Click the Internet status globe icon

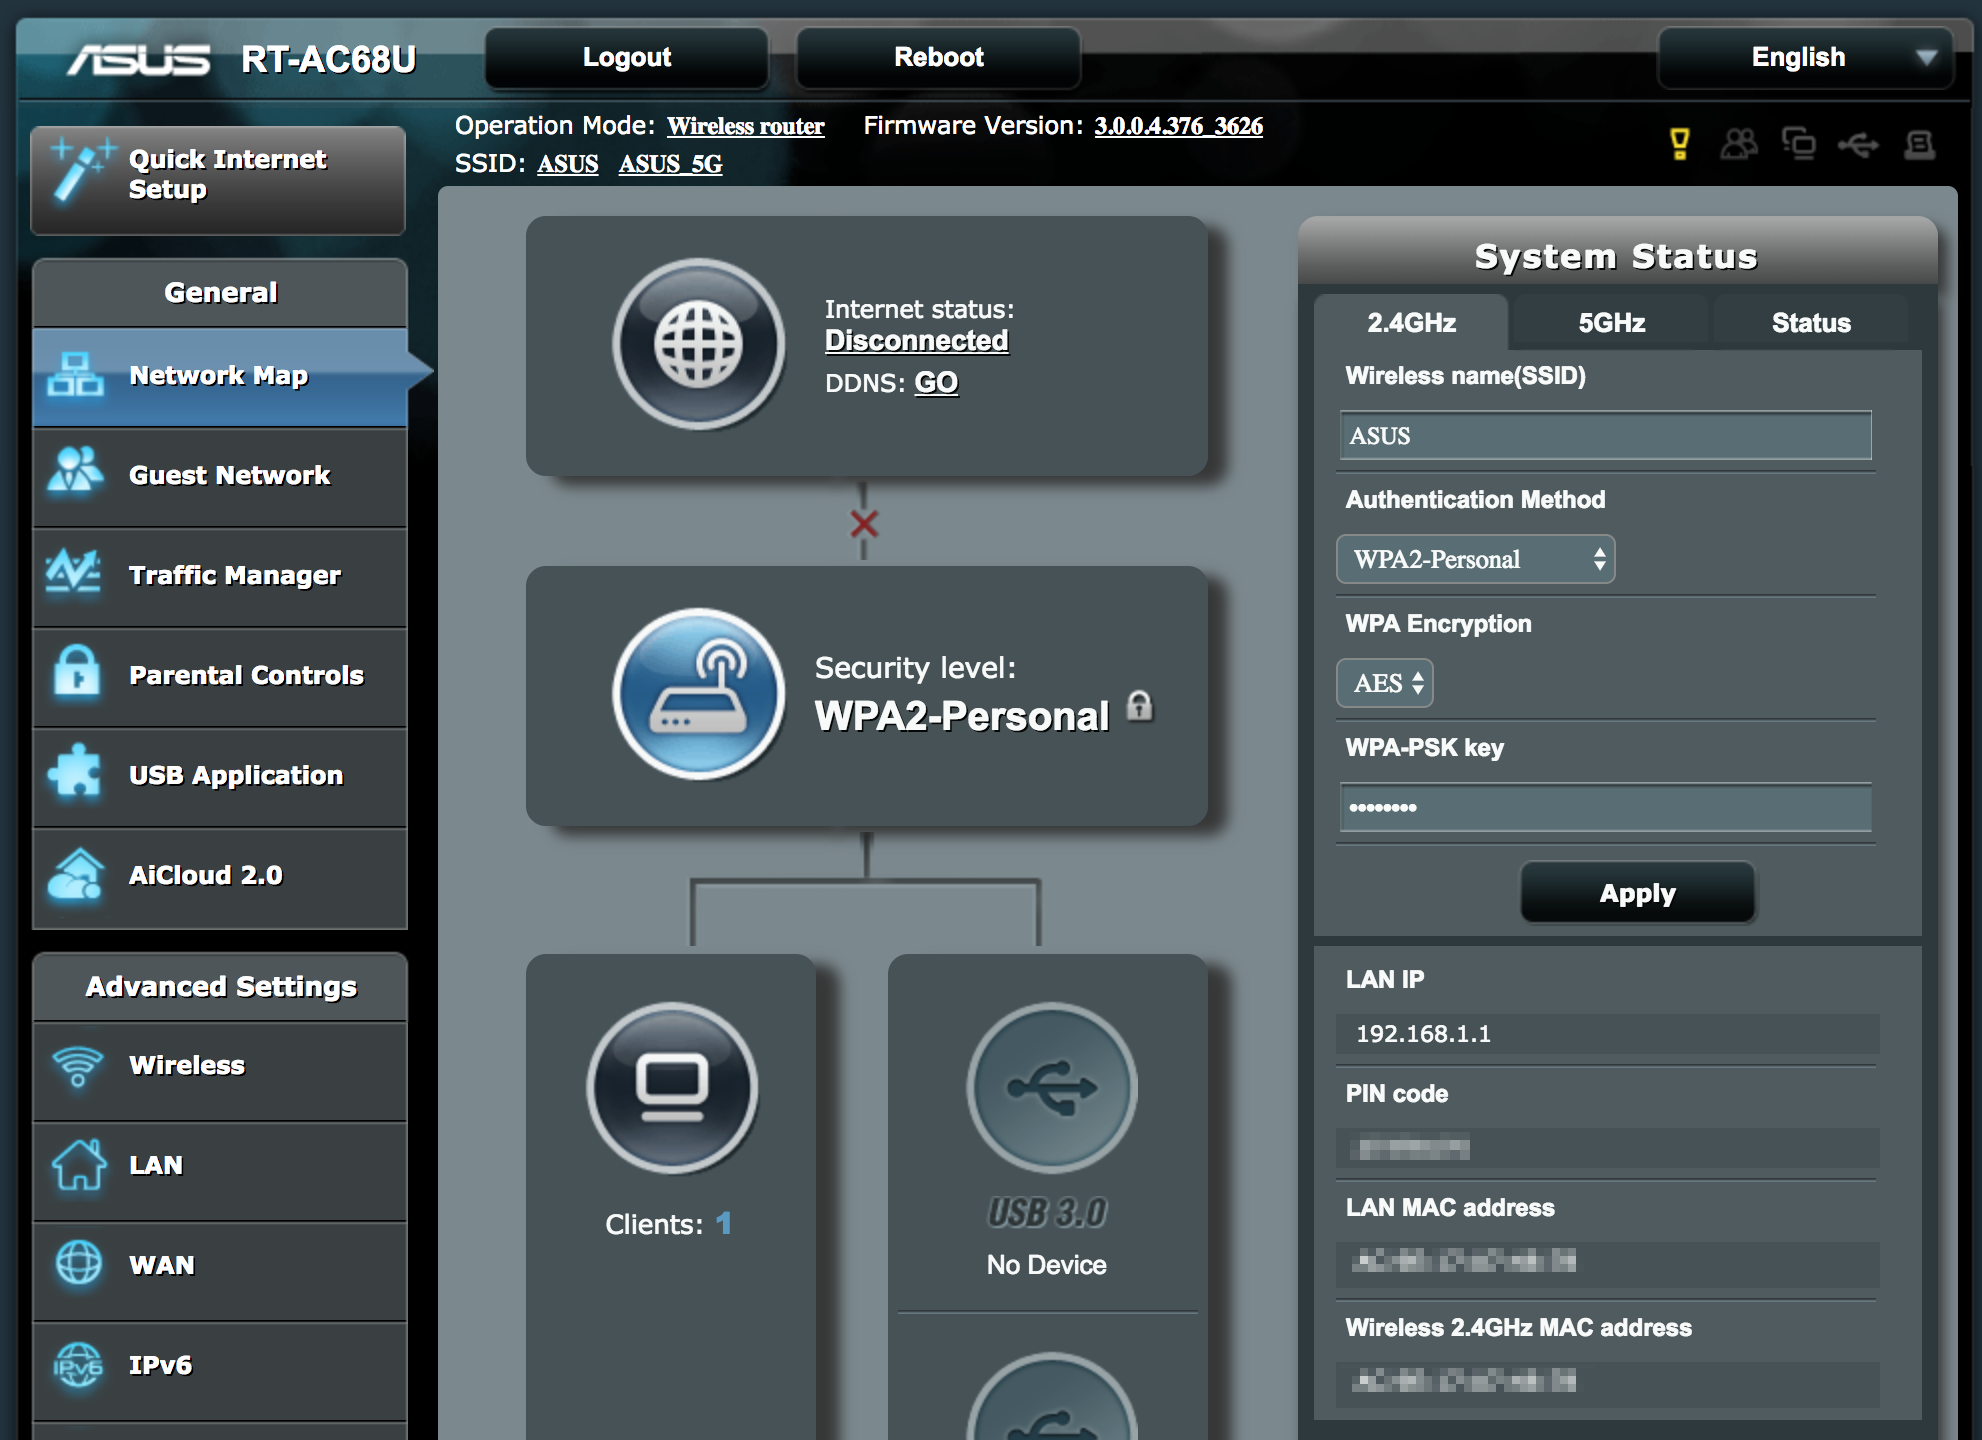(x=698, y=344)
